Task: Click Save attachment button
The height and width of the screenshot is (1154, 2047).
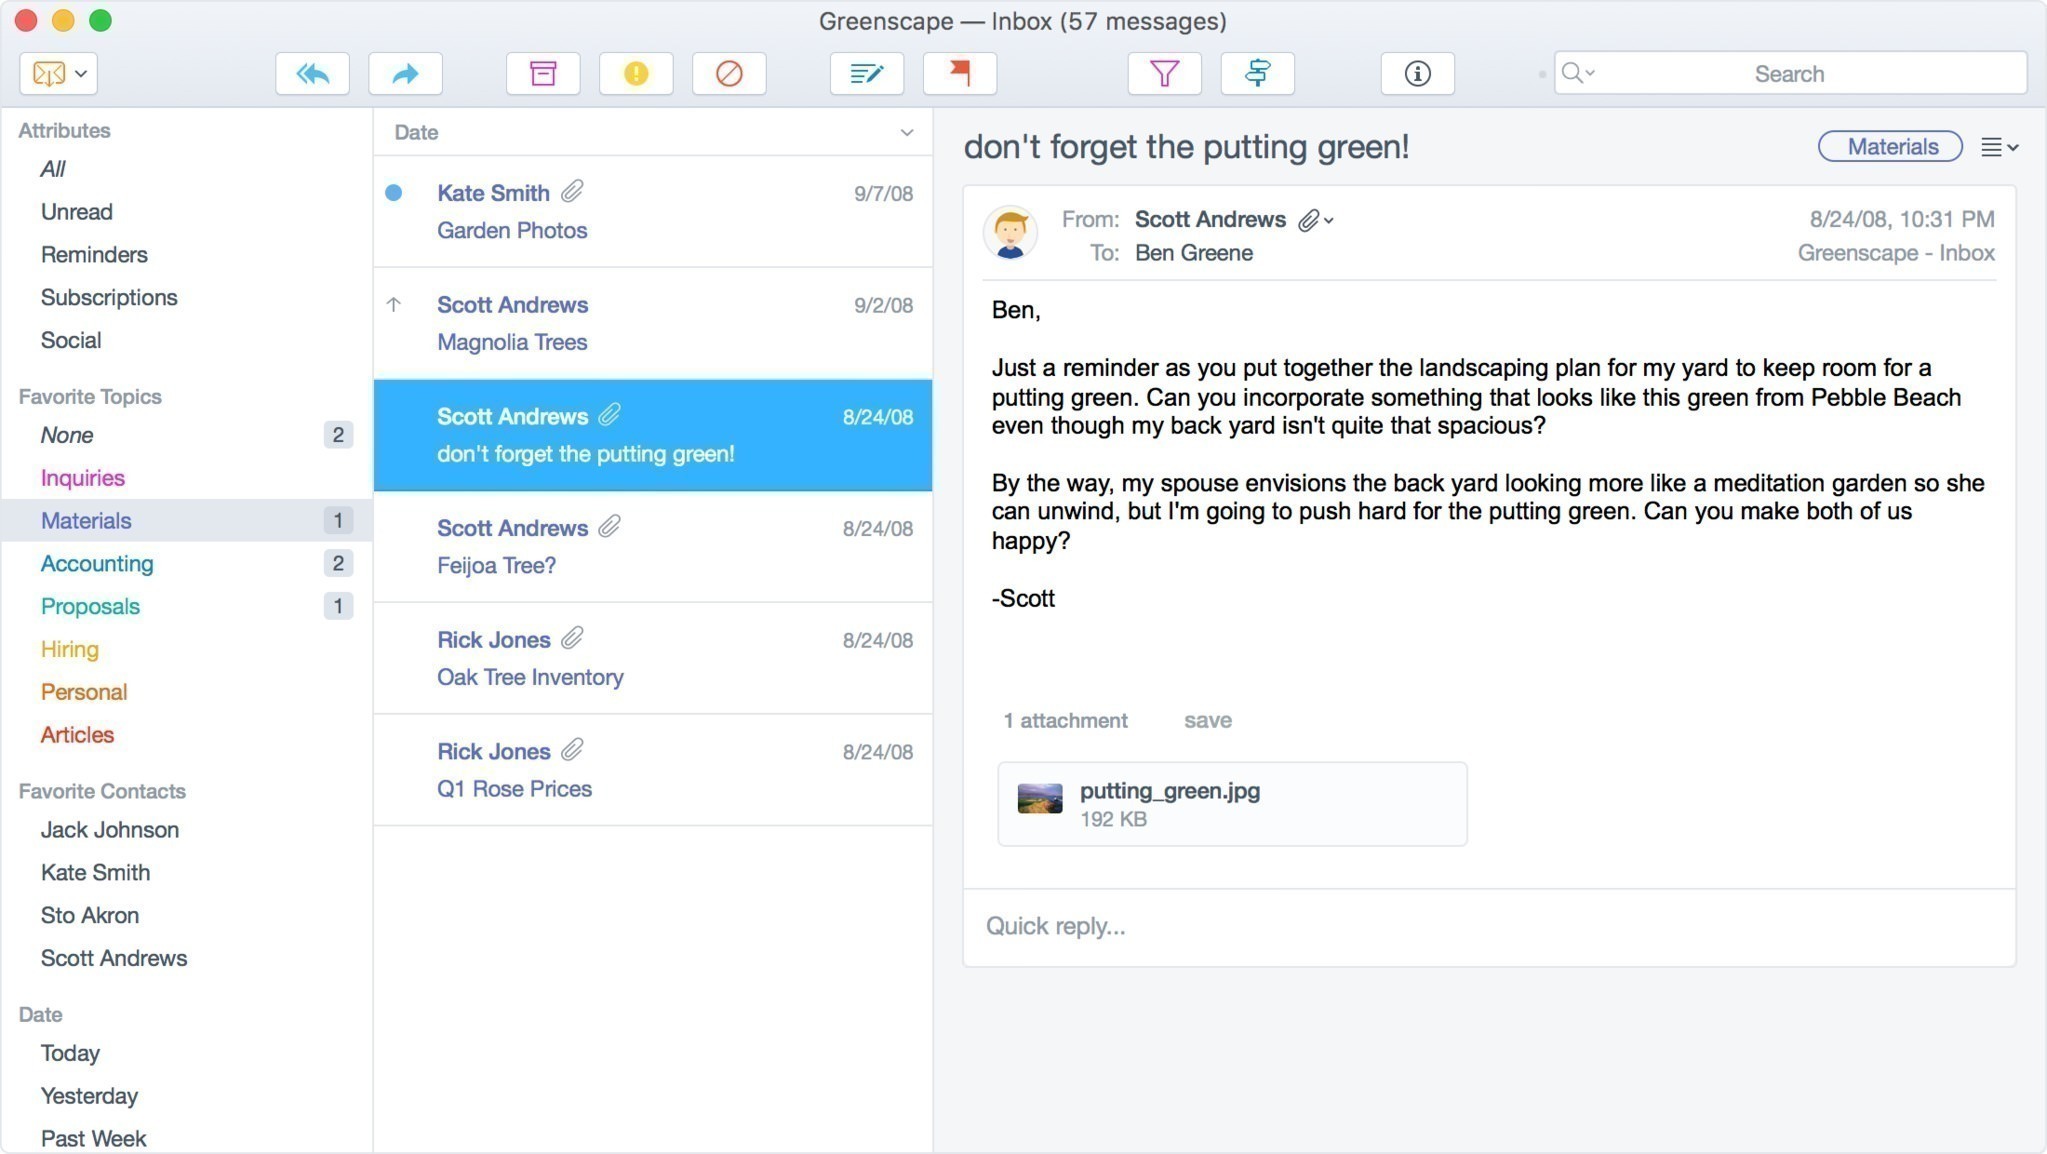Action: point(1206,718)
